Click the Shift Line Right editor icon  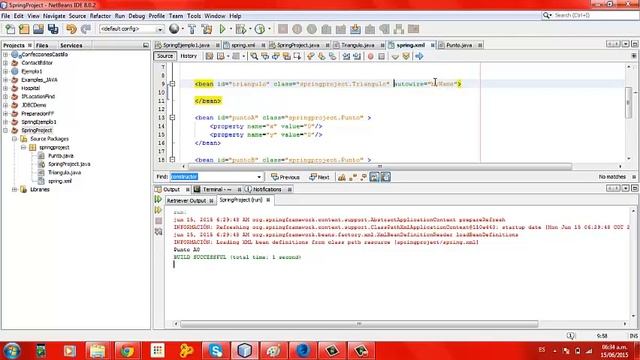coord(357,56)
